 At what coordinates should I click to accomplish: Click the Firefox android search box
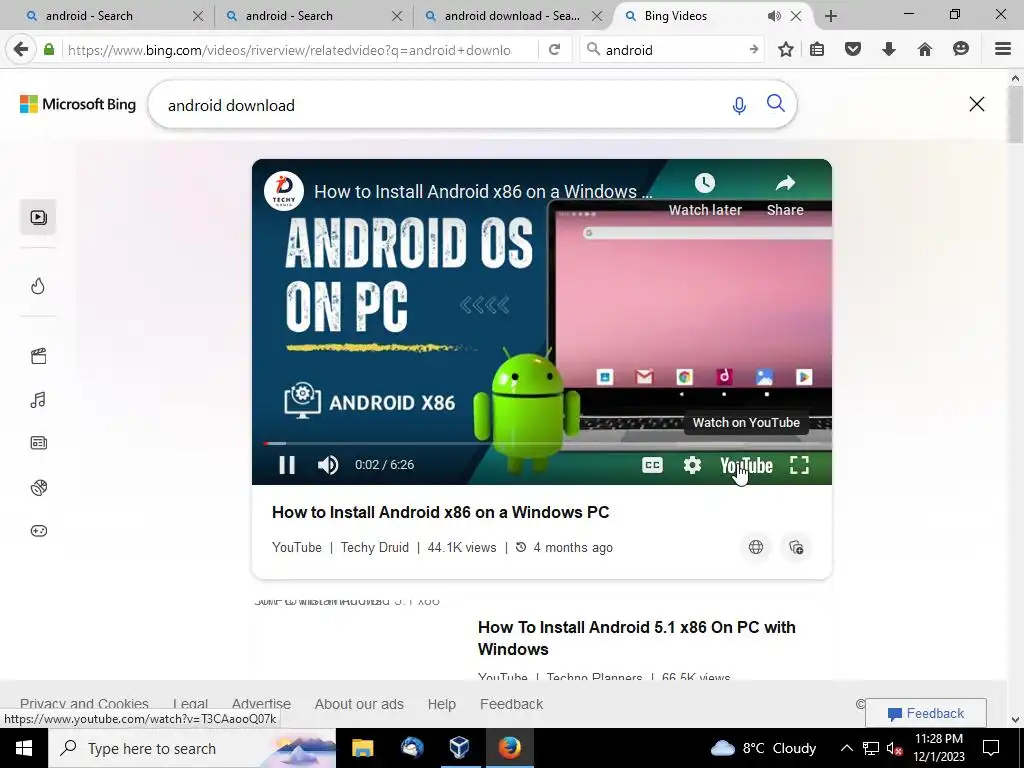673,50
